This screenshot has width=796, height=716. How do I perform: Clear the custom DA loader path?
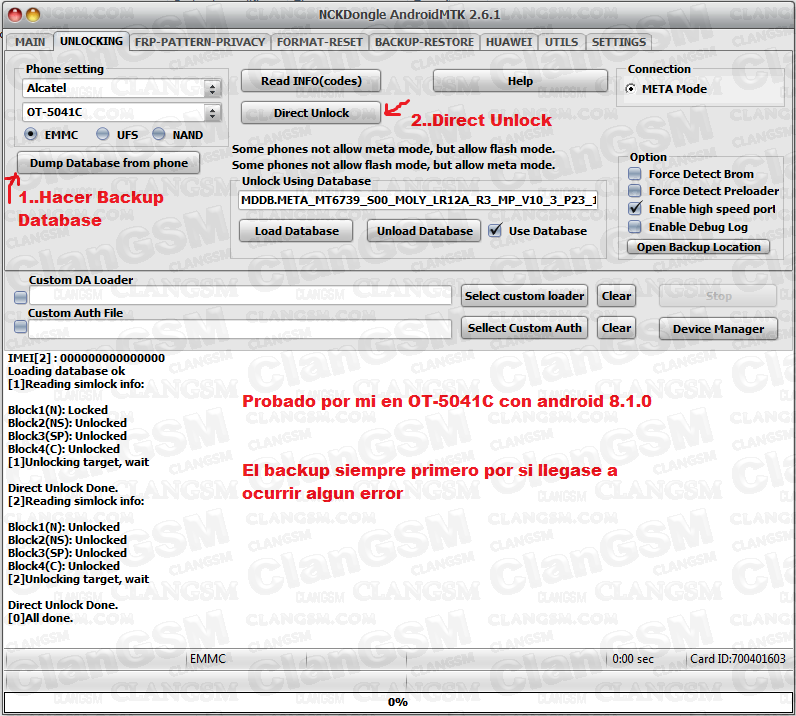click(616, 296)
